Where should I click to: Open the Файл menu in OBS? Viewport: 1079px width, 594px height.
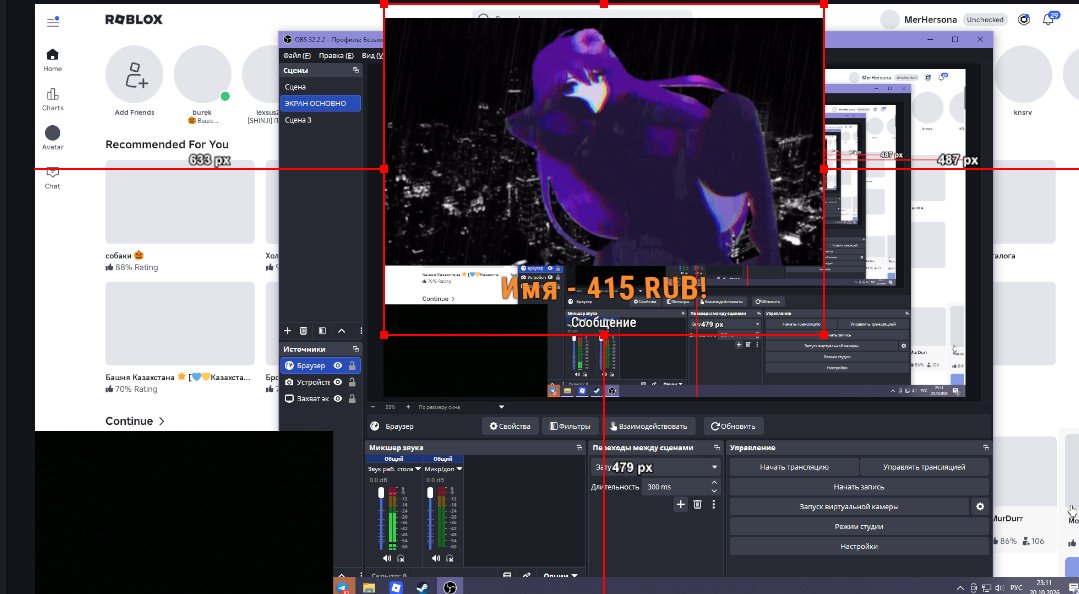pyautogui.click(x=297, y=55)
